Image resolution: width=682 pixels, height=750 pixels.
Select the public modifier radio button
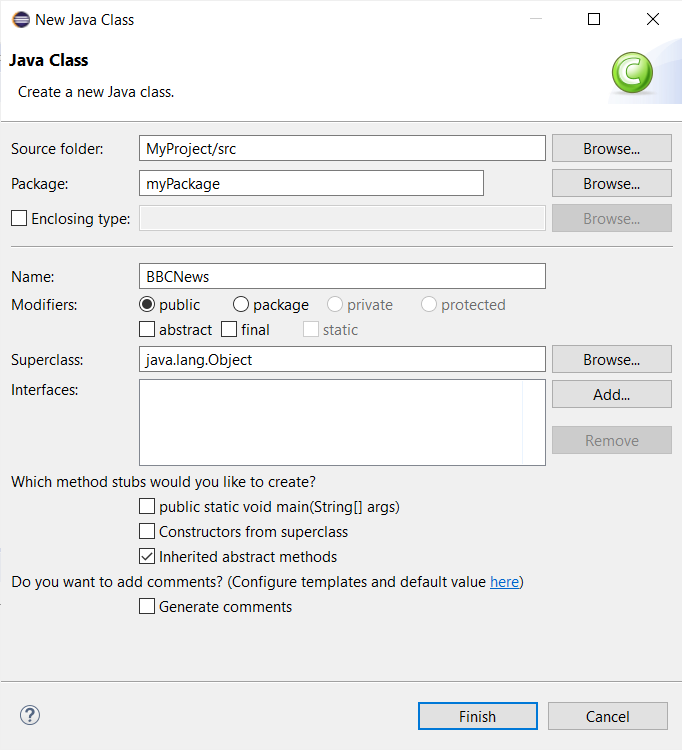coord(148,305)
